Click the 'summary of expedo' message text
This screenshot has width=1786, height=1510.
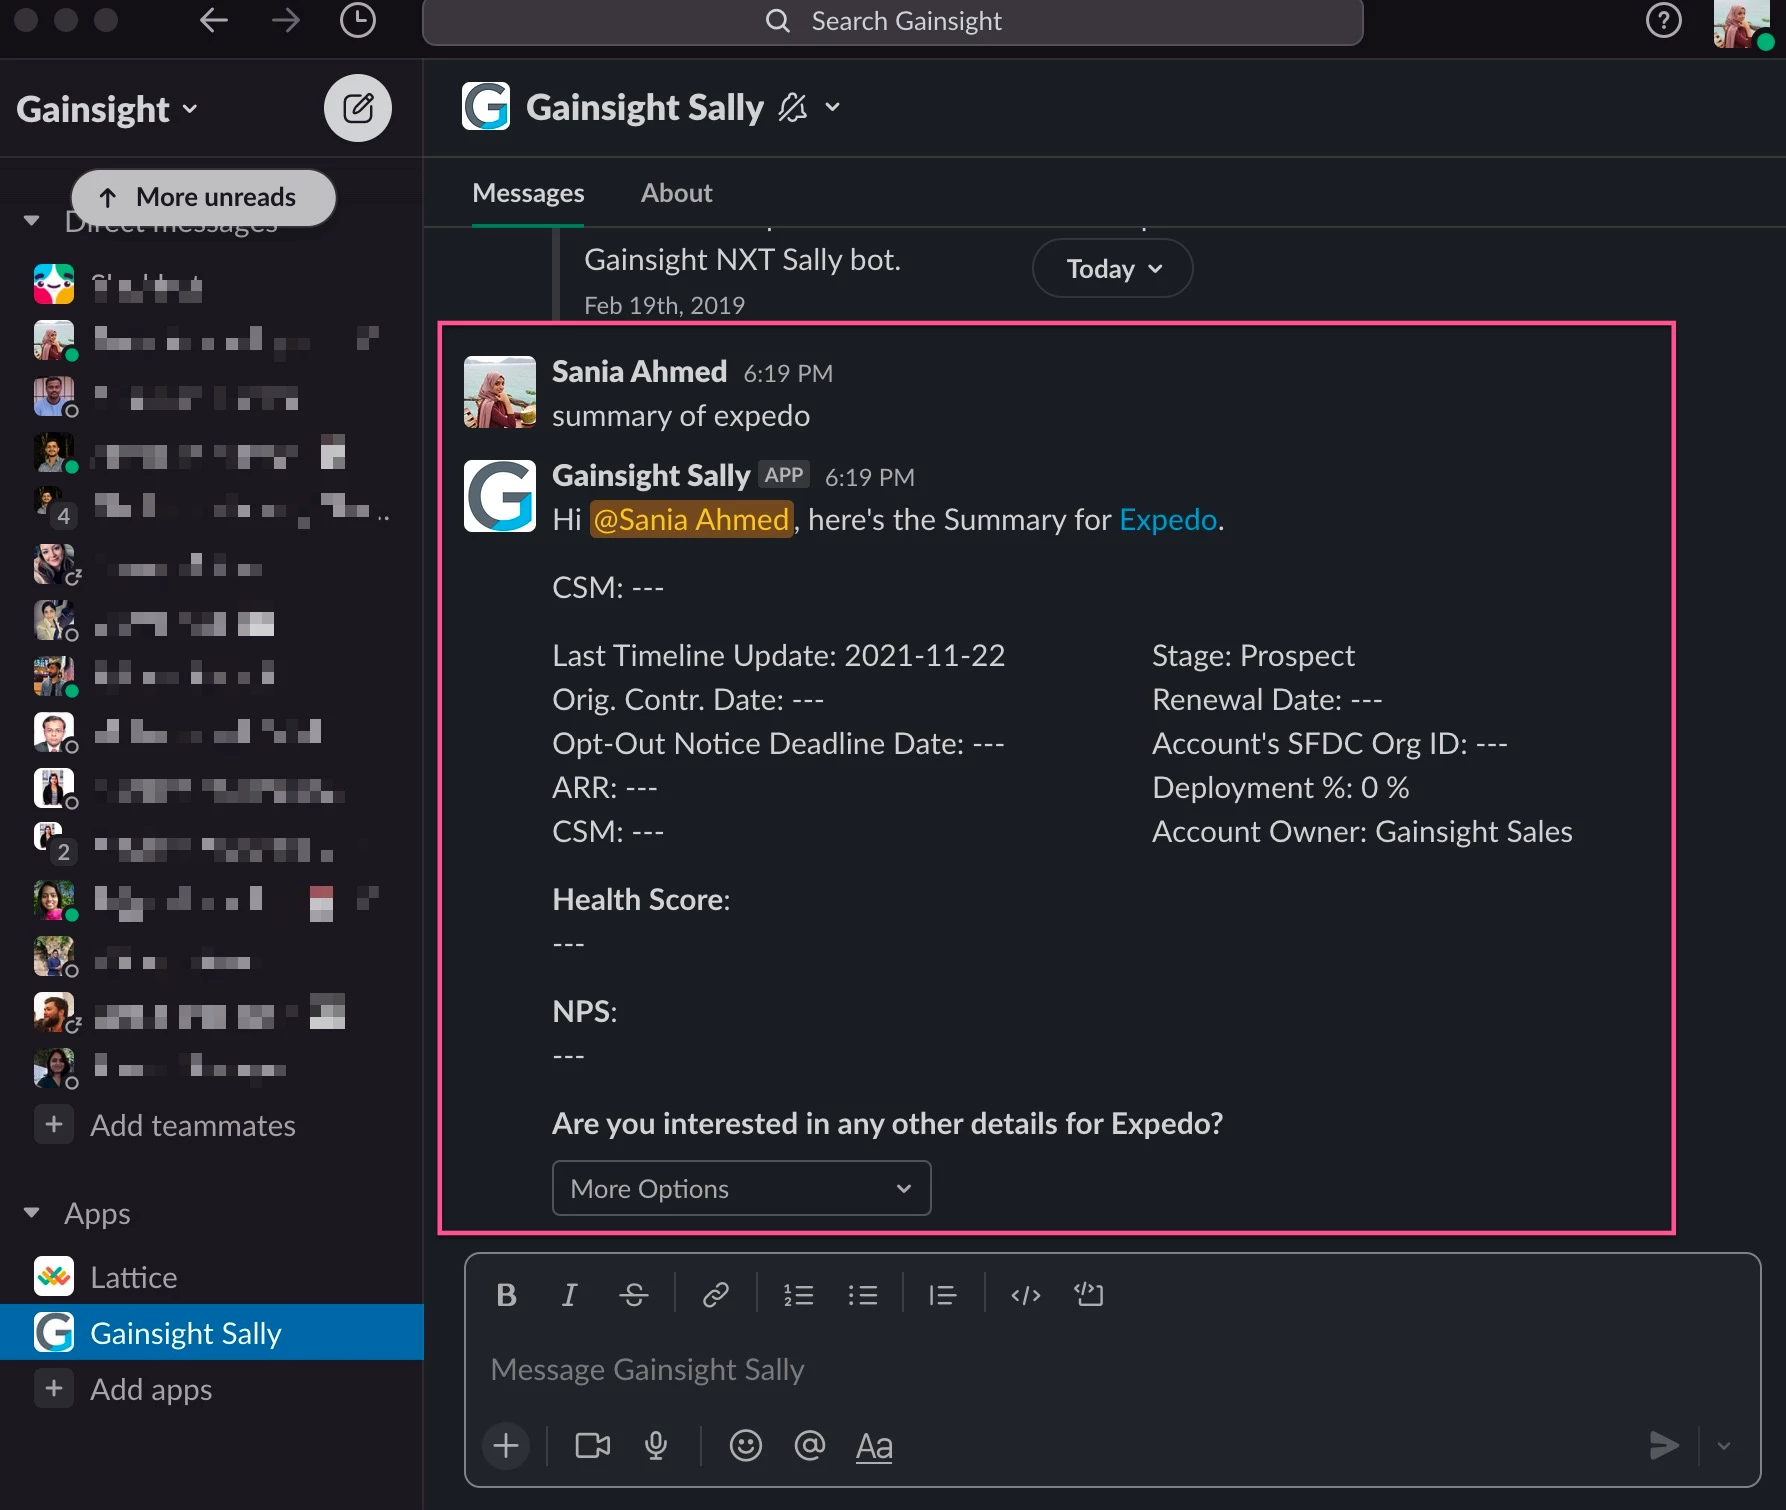681,415
